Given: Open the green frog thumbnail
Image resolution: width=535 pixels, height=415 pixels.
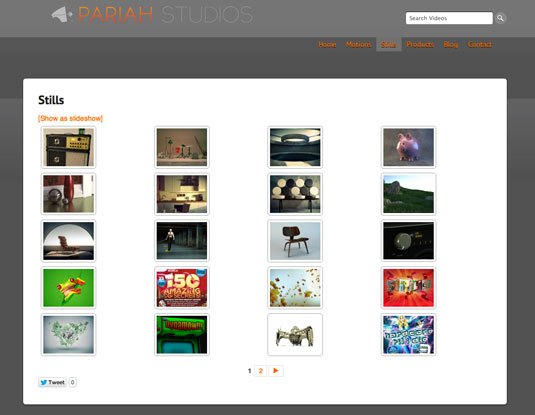Looking at the screenshot, I should tap(69, 288).
